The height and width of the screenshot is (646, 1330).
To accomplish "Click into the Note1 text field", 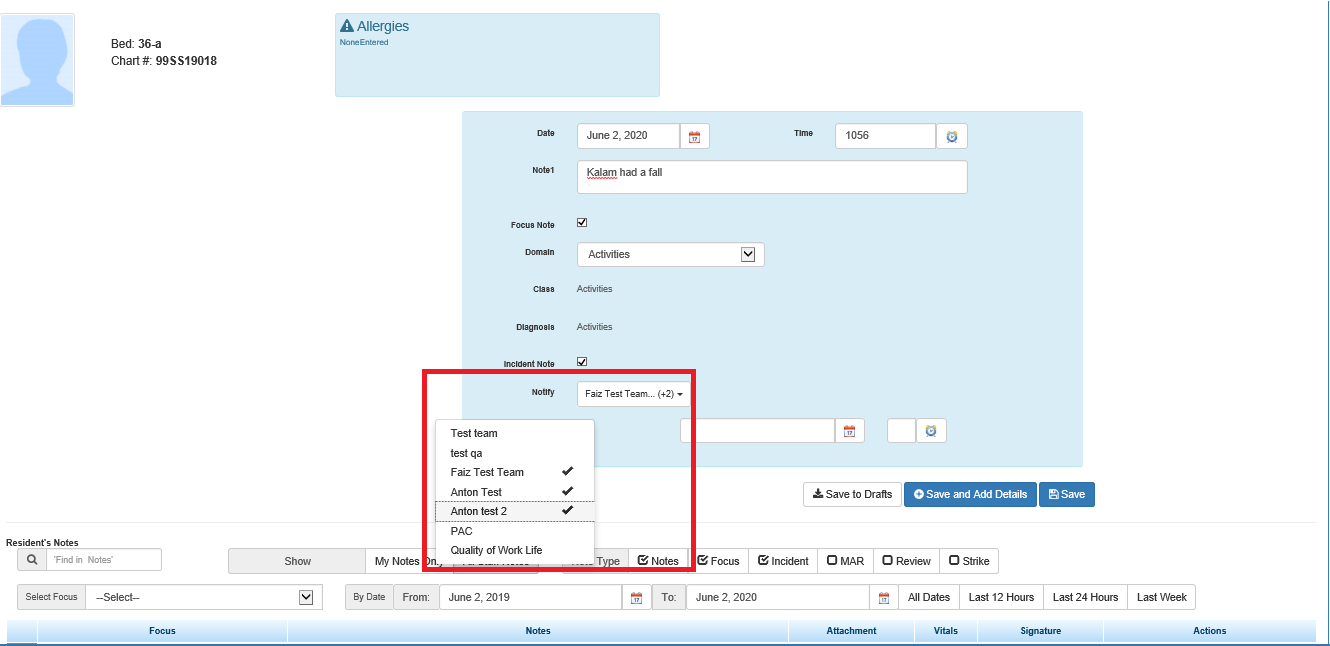I will coord(771,177).
